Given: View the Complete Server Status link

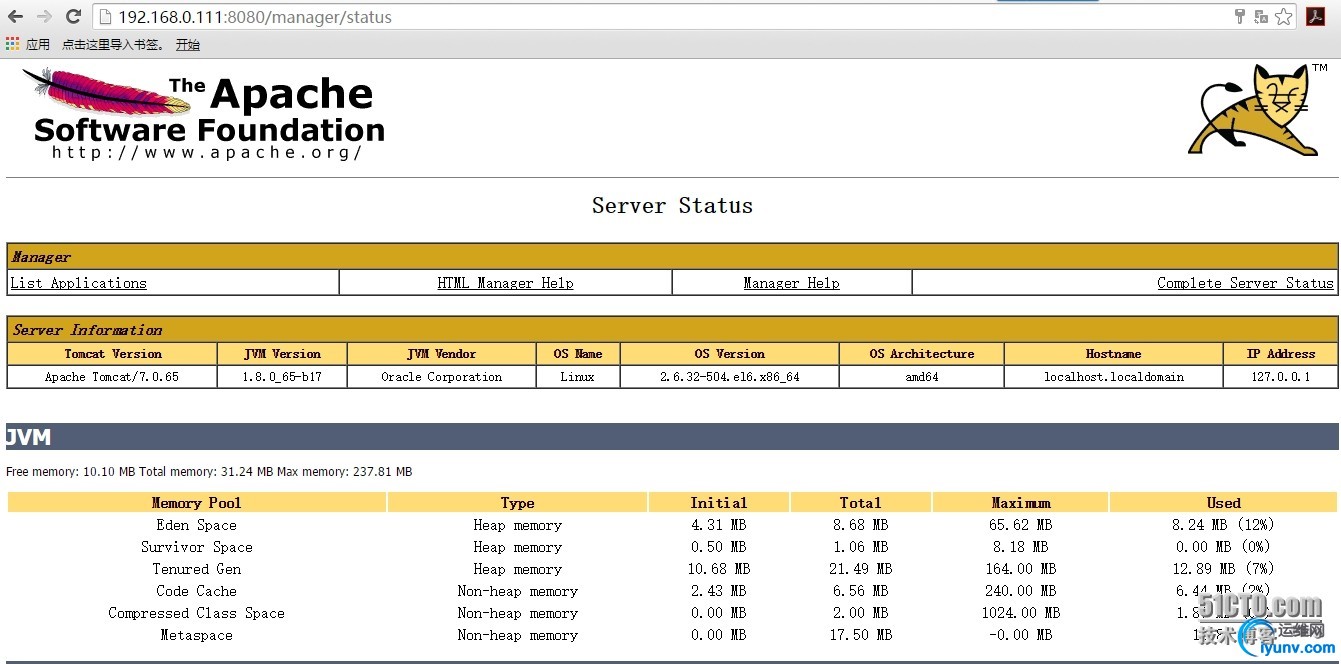Looking at the screenshot, I should (1245, 283).
